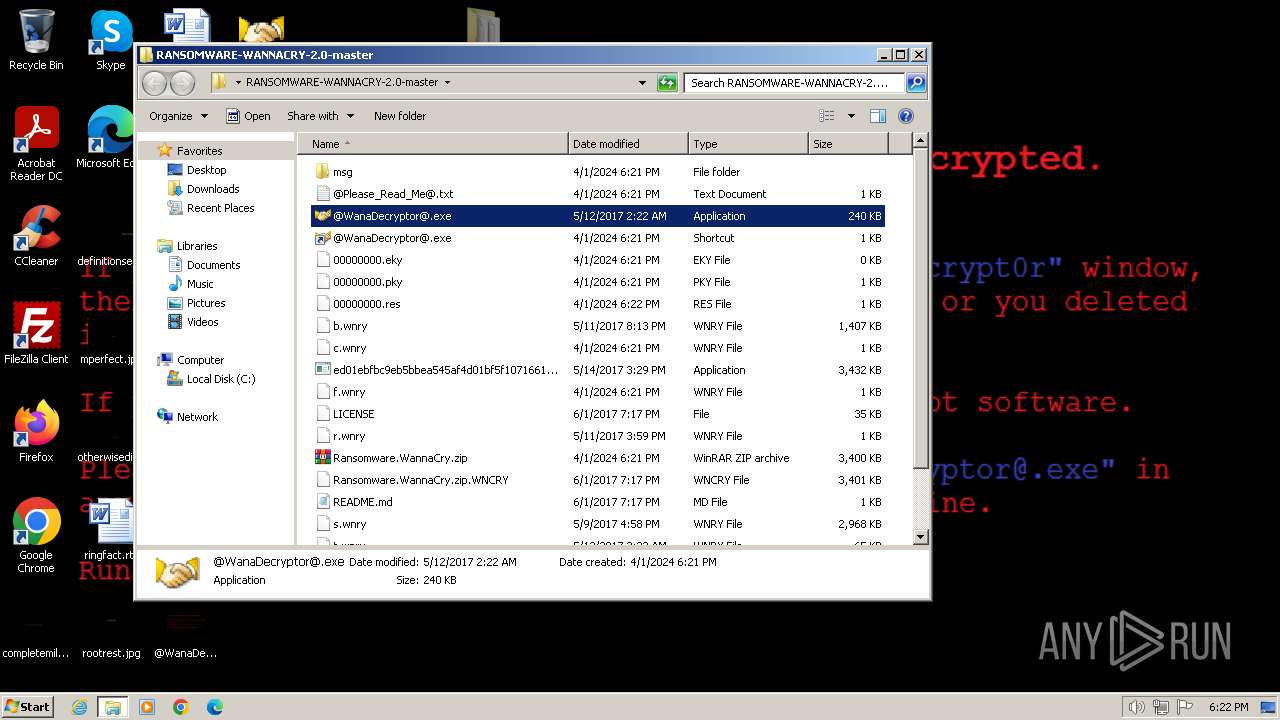Open the Windows Start menu
Image resolution: width=1280 pixels, height=720 pixels.
[x=28, y=706]
